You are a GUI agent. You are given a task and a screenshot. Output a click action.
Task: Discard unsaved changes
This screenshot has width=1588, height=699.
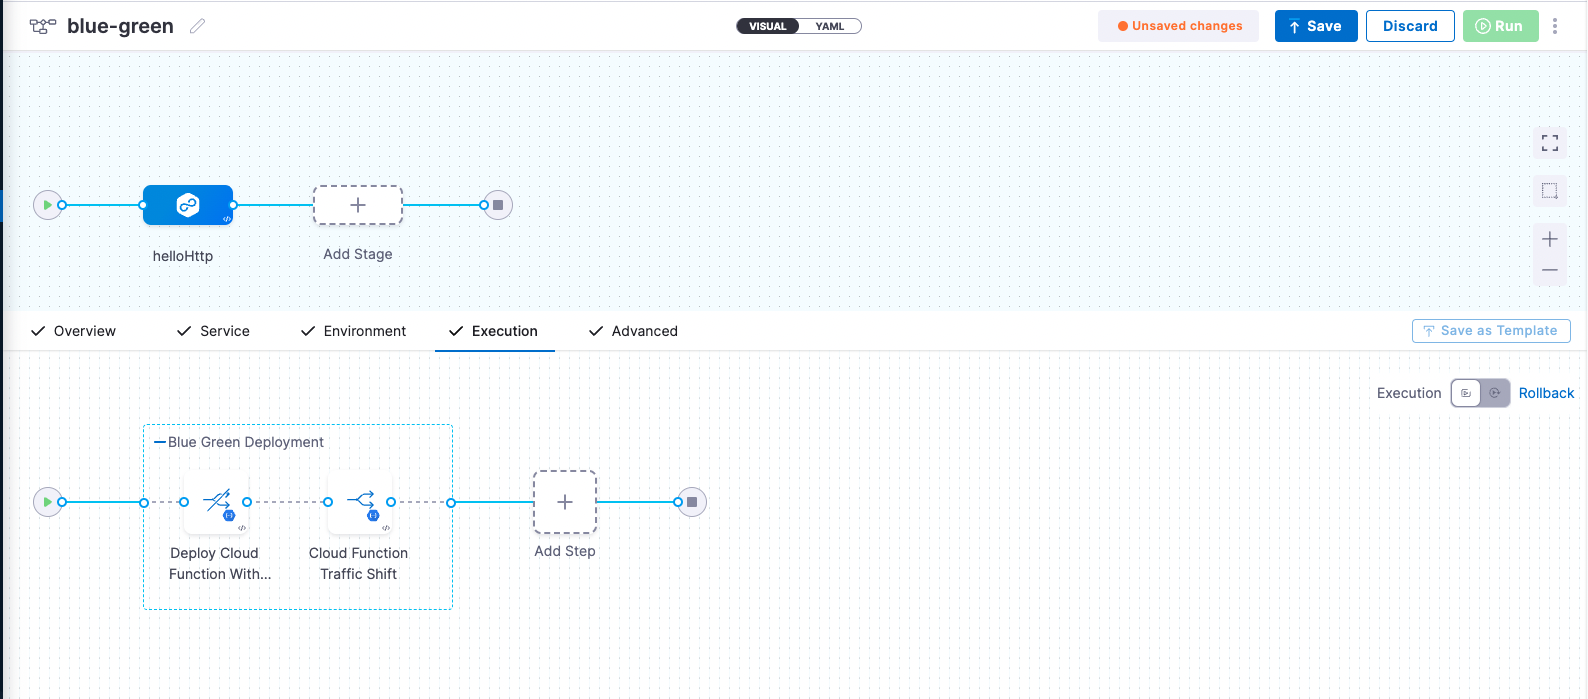[x=1409, y=26]
